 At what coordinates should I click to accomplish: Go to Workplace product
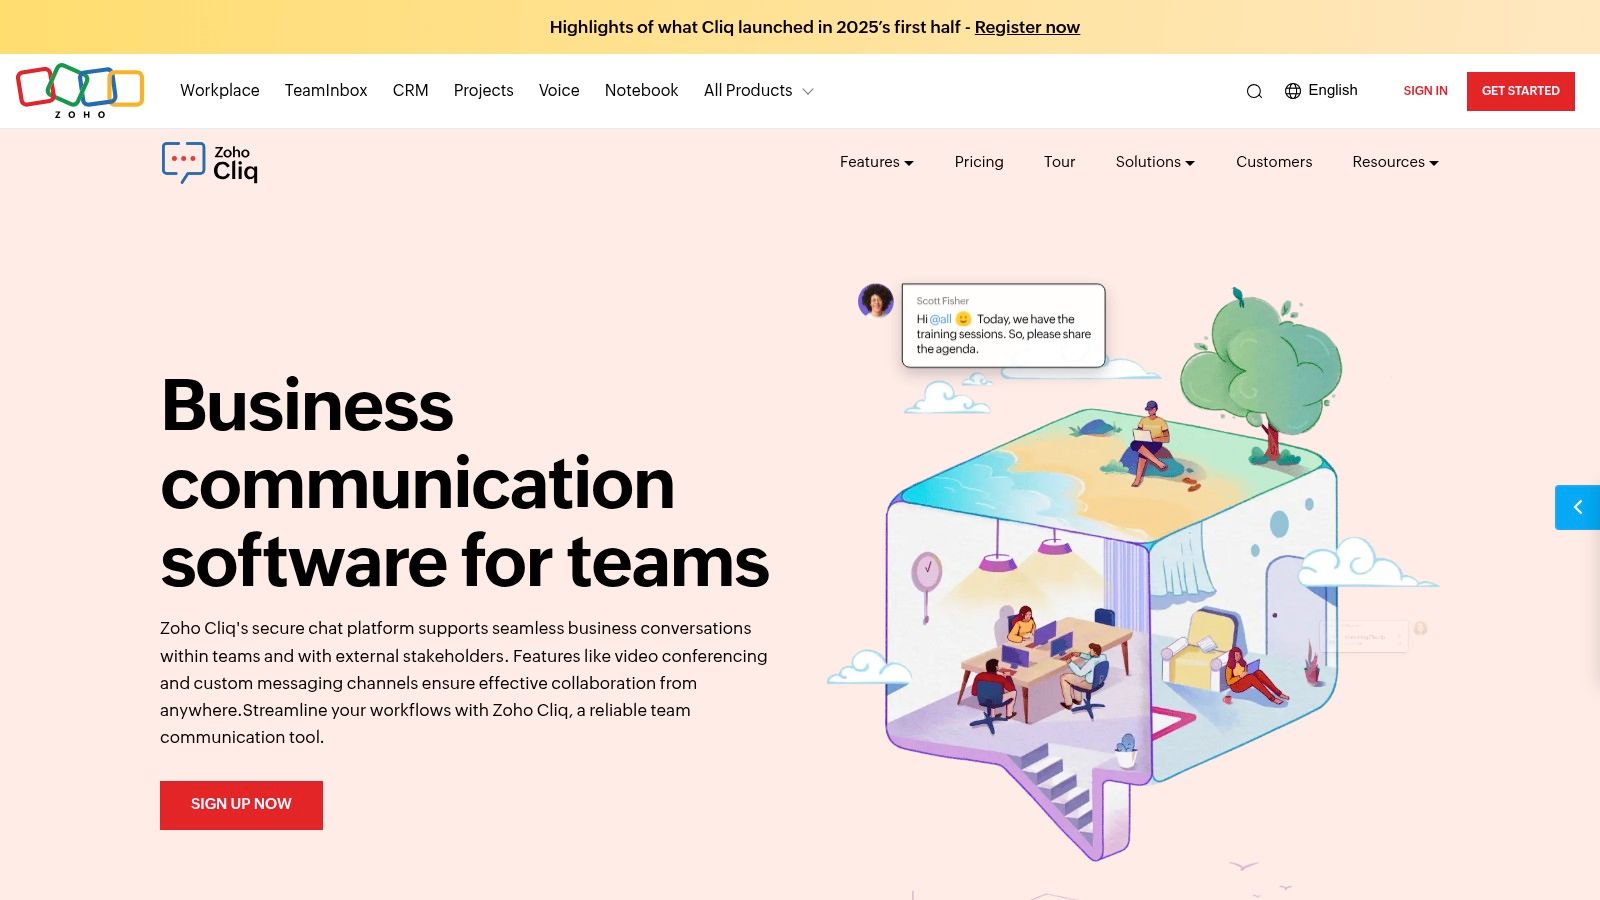point(220,90)
